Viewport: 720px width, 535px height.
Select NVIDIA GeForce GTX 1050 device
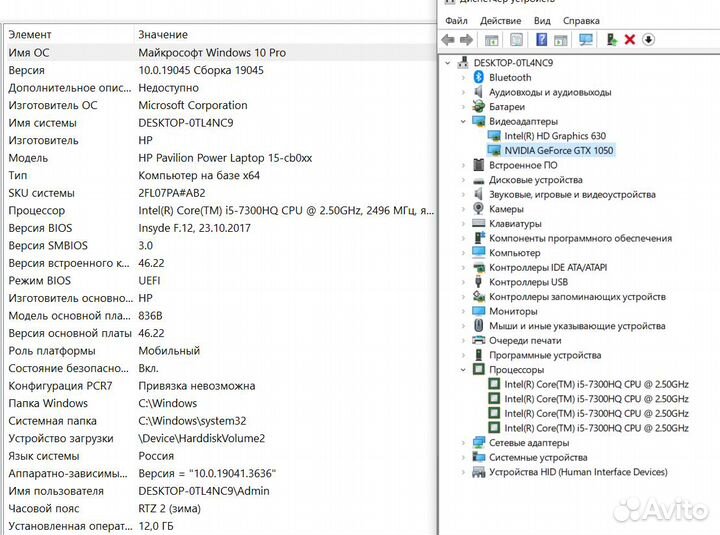558,151
